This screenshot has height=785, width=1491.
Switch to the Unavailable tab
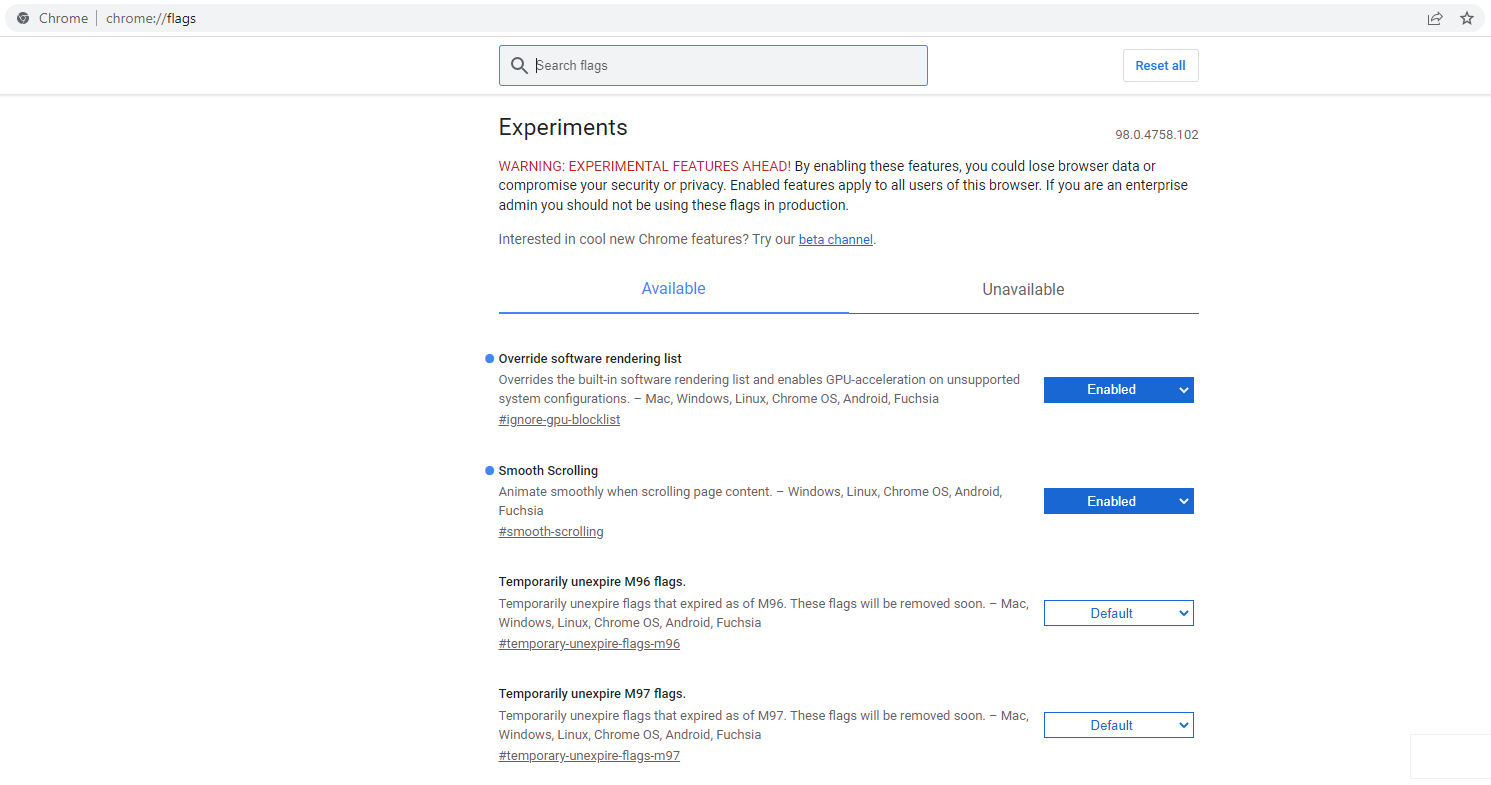click(1023, 290)
